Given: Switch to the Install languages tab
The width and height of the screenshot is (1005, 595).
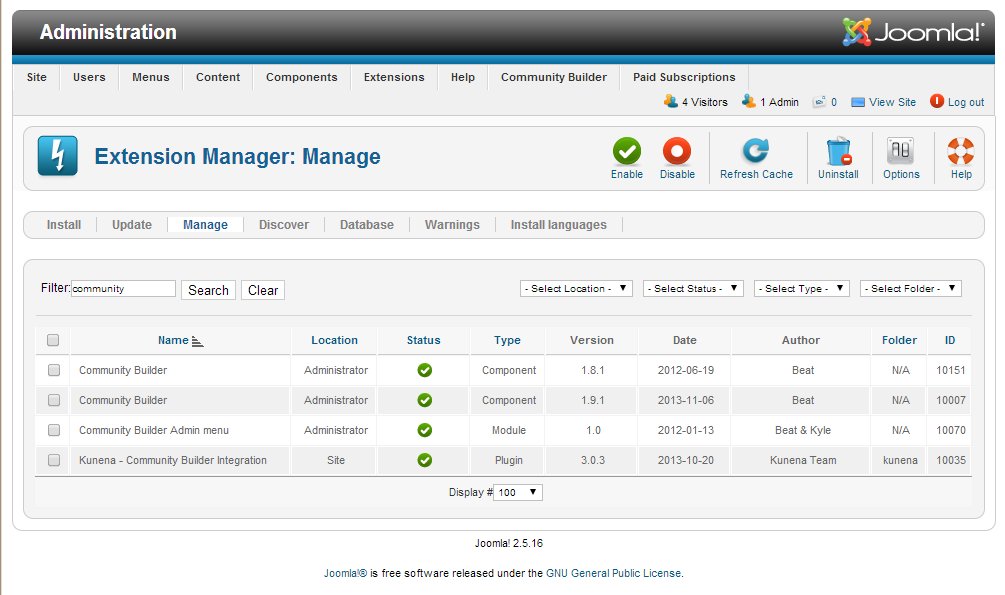Looking at the screenshot, I should click(558, 224).
